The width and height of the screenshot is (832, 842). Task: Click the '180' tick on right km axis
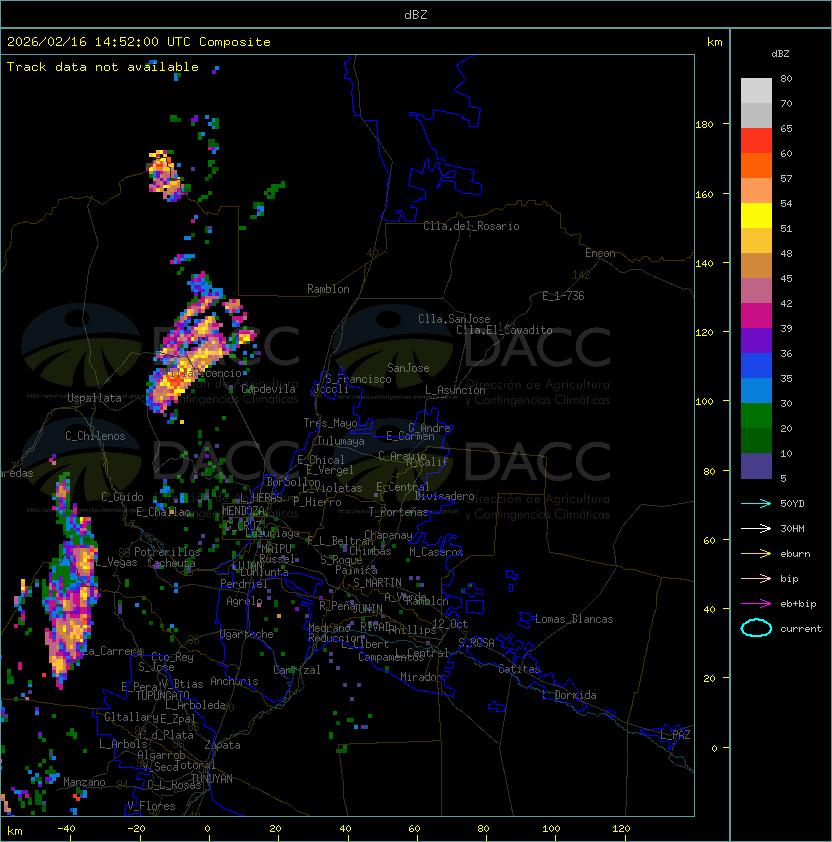pyautogui.click(x=704, y=125)
